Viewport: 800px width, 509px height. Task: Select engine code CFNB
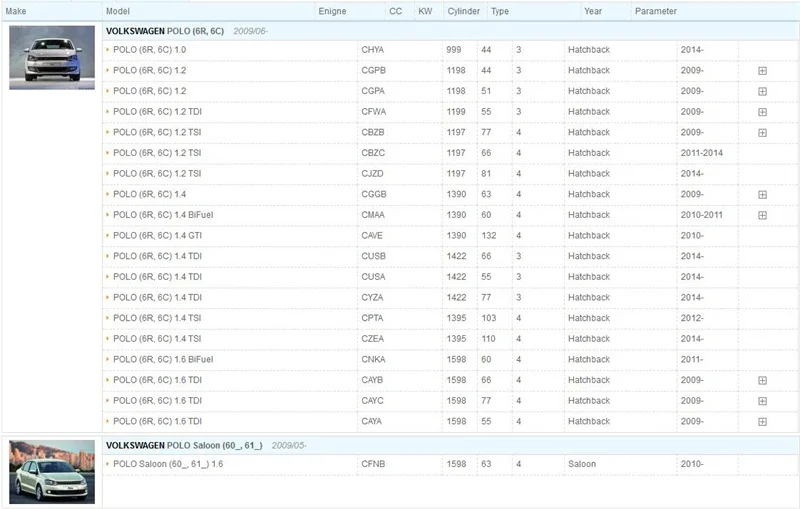click(373, 464)
